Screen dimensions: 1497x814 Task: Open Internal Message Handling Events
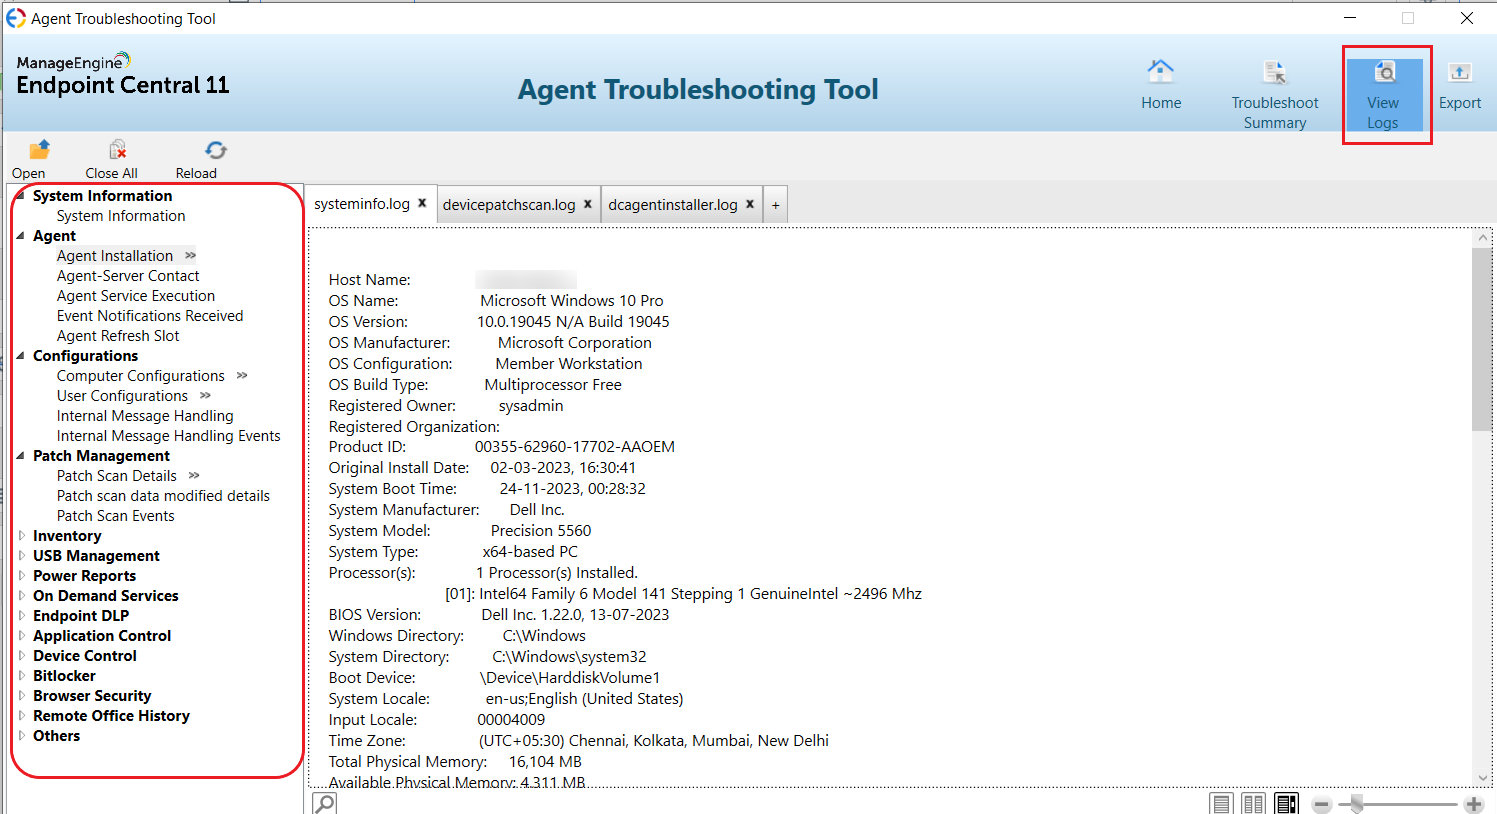pos(169,436)
